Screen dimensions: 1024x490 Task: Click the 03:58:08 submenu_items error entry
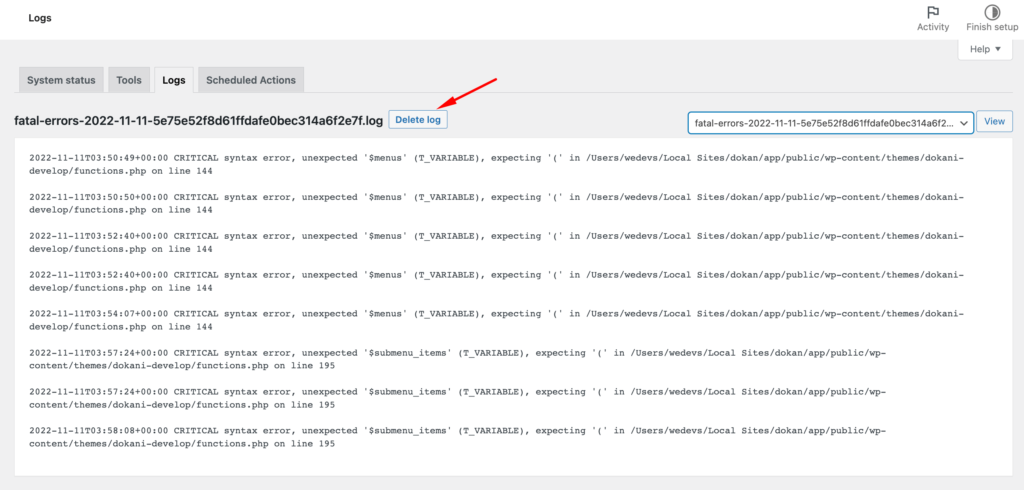(x=457, y=437)
